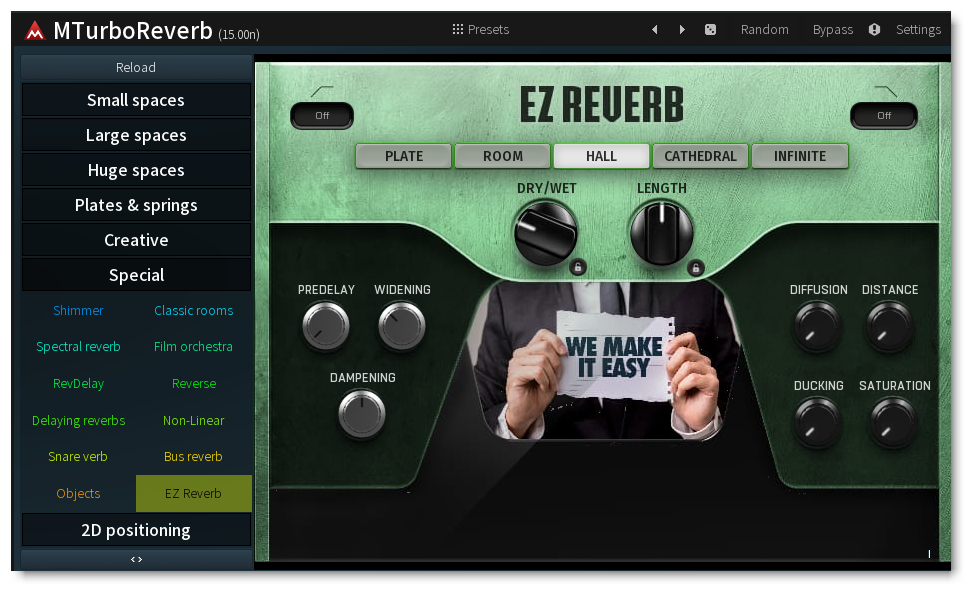
Task: Select the Non-Linear device
Action: (x=194, y=420)
